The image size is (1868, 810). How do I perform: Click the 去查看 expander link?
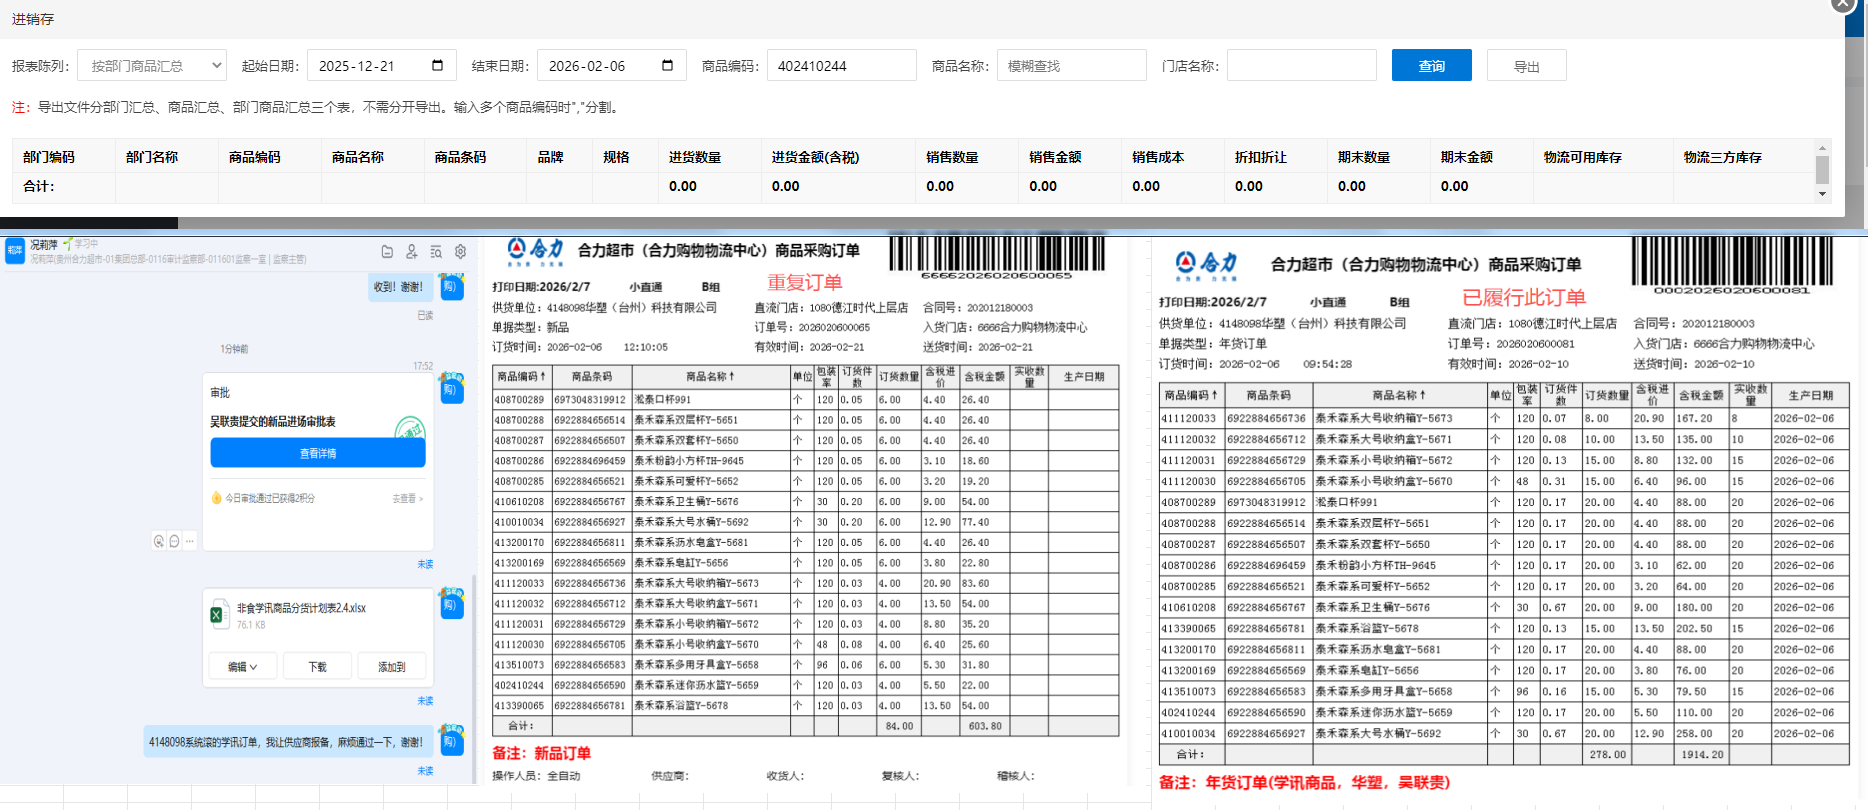[407, 498]
